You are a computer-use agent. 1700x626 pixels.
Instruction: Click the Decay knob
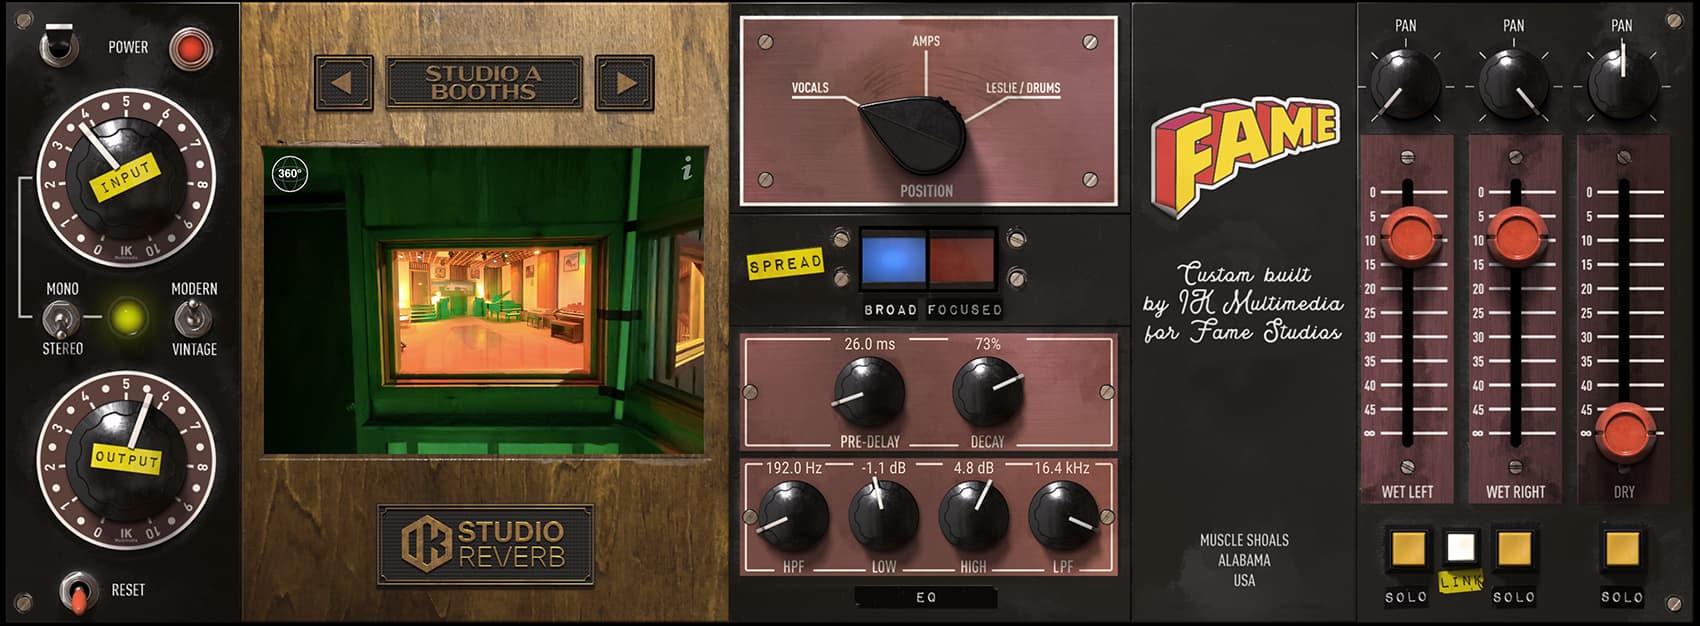[x=987, y=392]
